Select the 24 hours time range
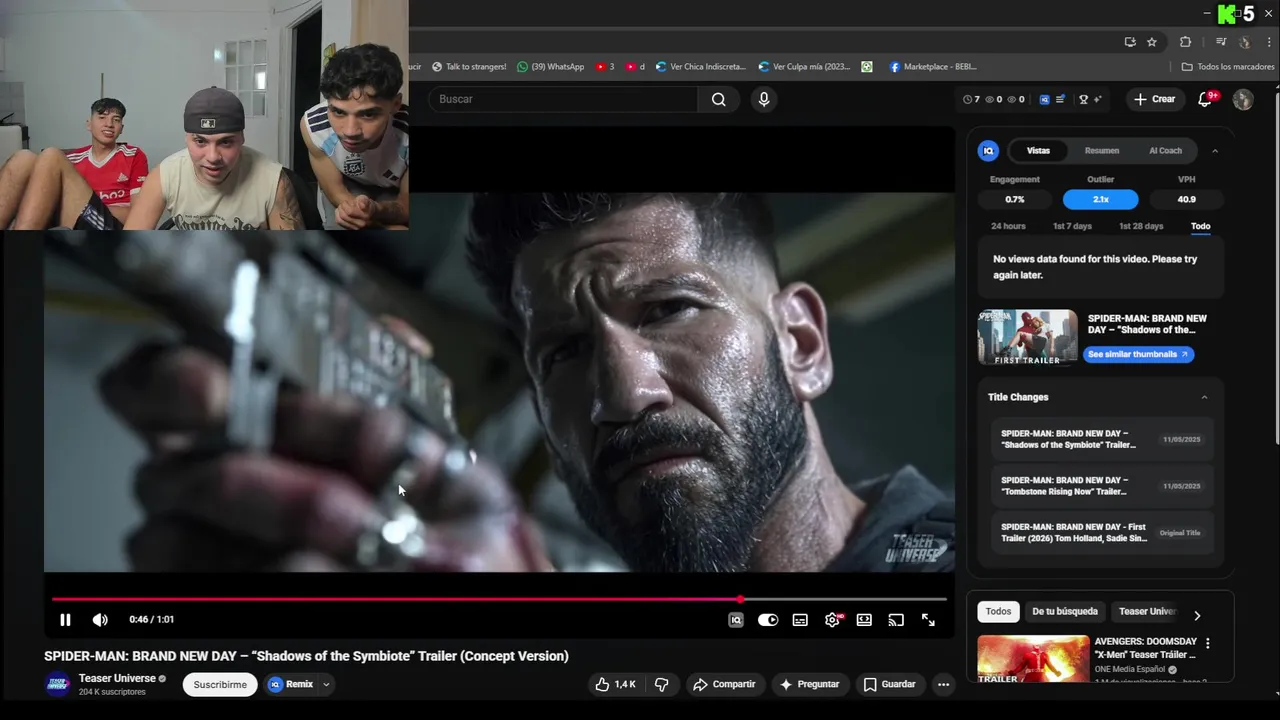Viewport: 1280px width, 720px height. tap(1008, 226)
